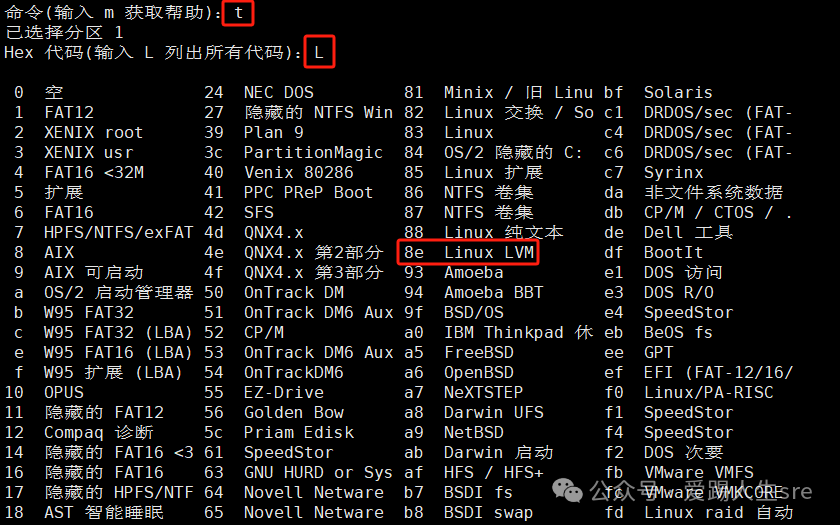Click the "Syrinx" entry
Screen dimensions: 840x525
[673, 172]
